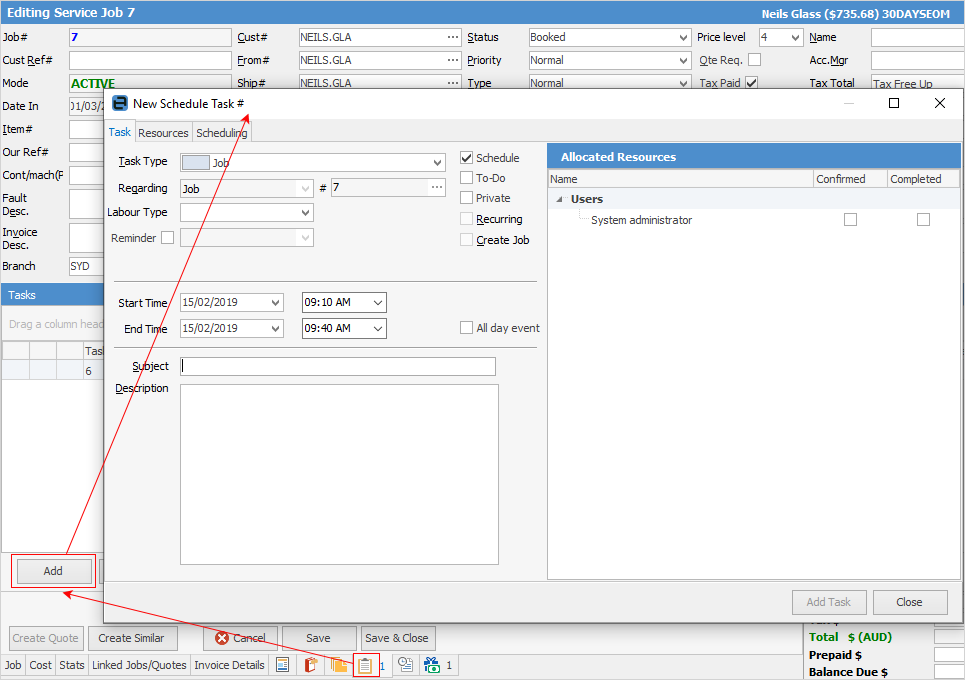This screenshot has width=965, height=680.
Task: Click the Cust# ellipsis lookup button
Action: [453, 38]
